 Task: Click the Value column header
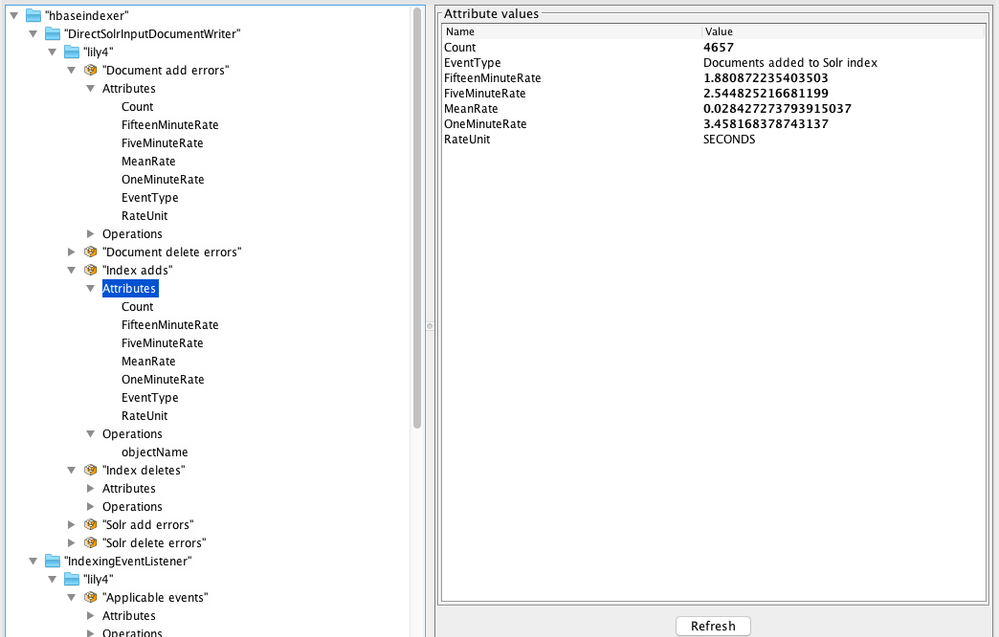click(843, 31)
